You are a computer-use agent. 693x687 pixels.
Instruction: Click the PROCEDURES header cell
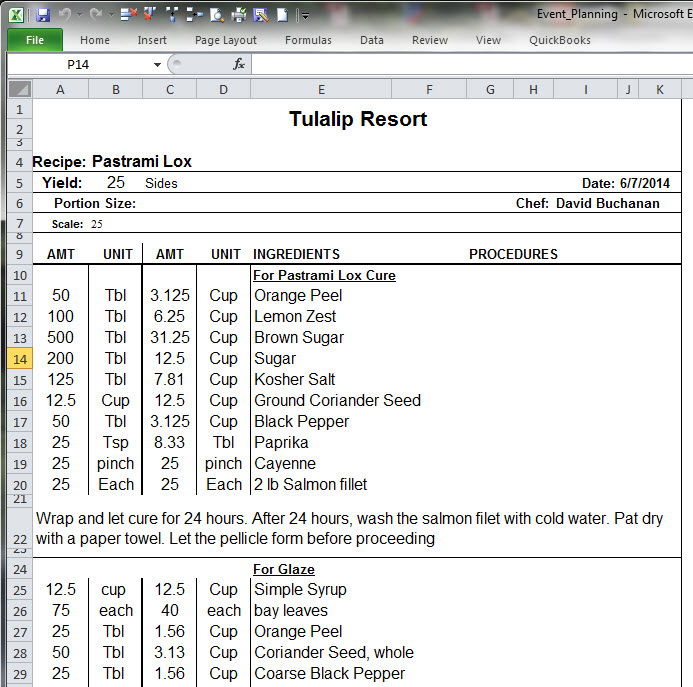(513, 254)
